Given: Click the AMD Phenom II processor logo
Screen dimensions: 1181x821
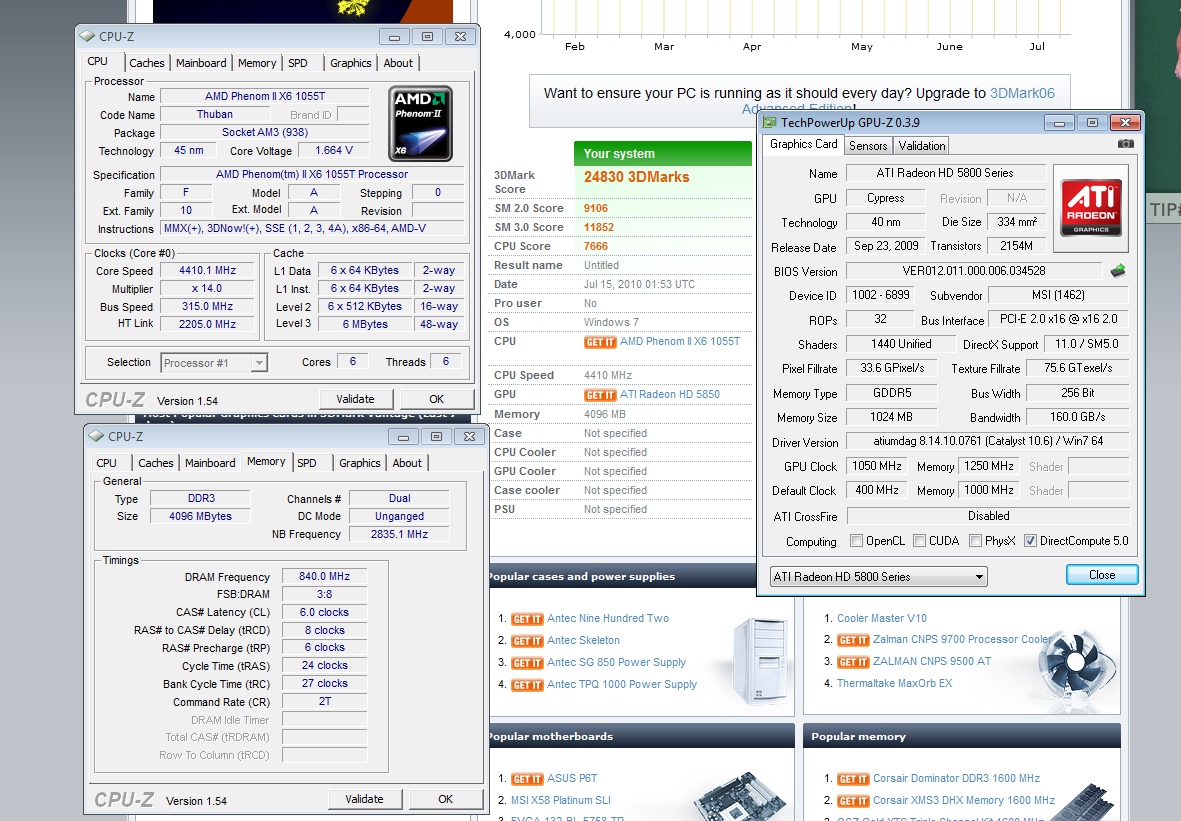Looking at the screenshot, I should point(420,124).
